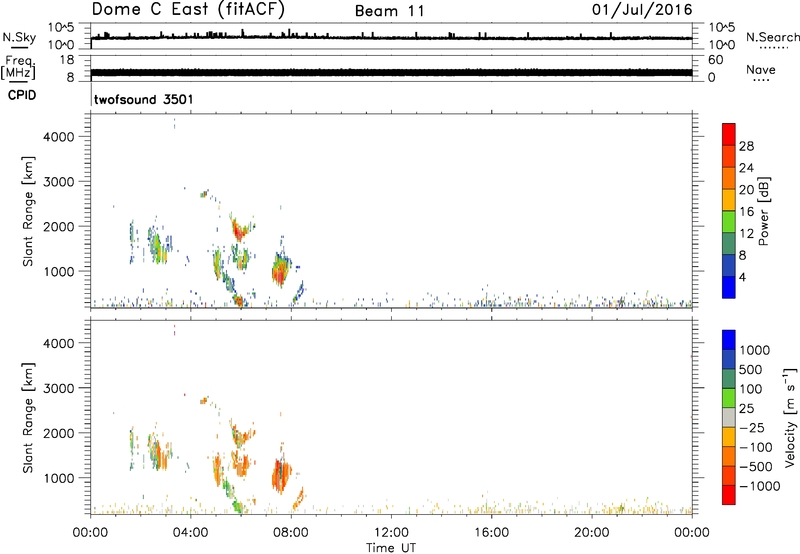
Task: Click the "Dome C East (fitACF)" plot title
Action: (x=188, y=10)
